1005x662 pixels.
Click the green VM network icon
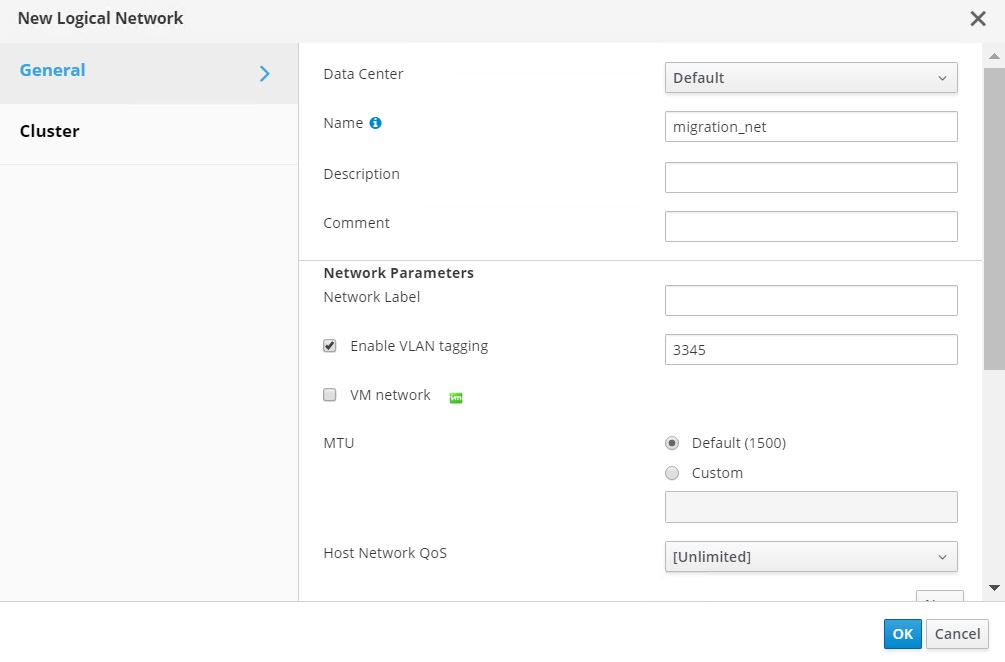456,397
